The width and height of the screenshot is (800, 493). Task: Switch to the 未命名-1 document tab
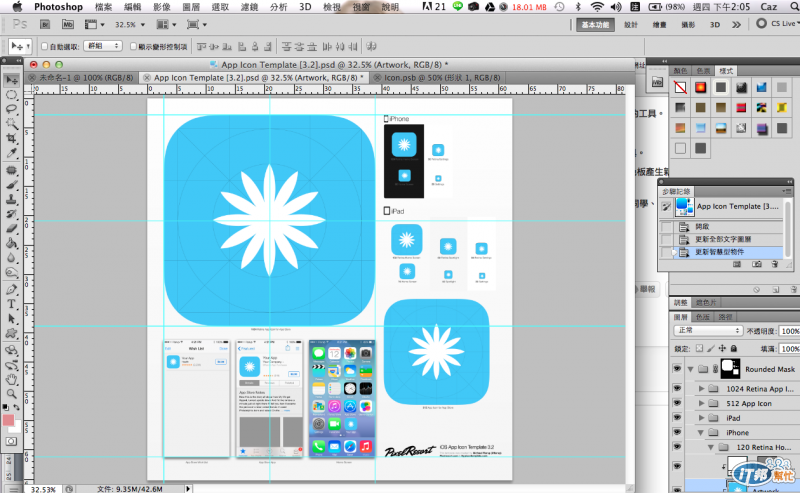[81, 78]
